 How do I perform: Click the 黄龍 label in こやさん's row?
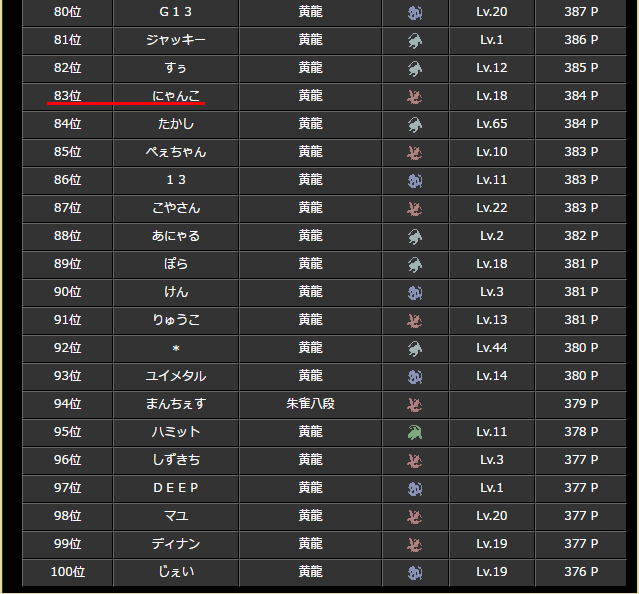(310, 208)
